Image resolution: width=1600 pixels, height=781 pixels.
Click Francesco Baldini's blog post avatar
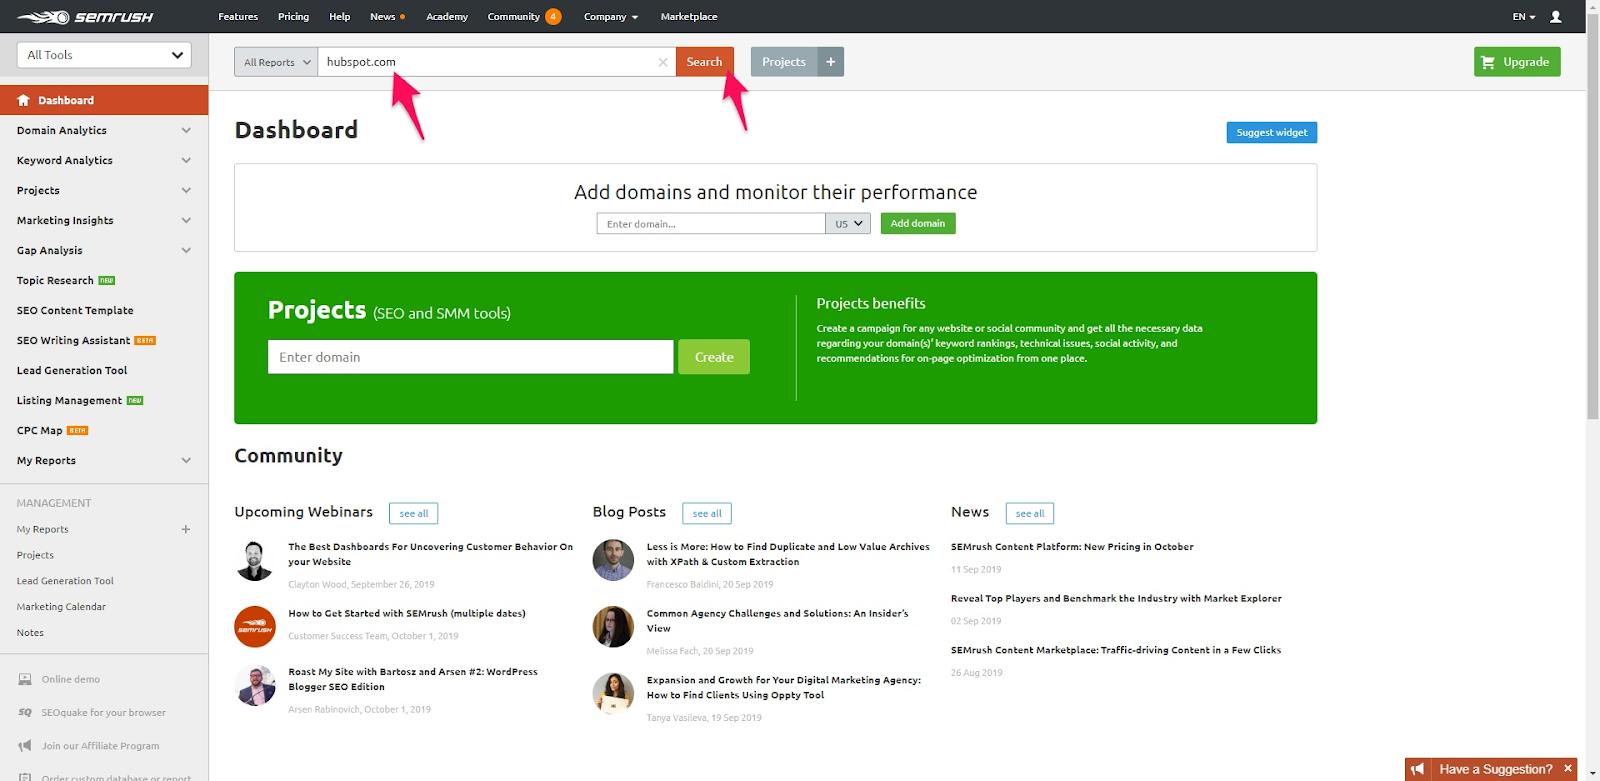(x=613, y=560)
